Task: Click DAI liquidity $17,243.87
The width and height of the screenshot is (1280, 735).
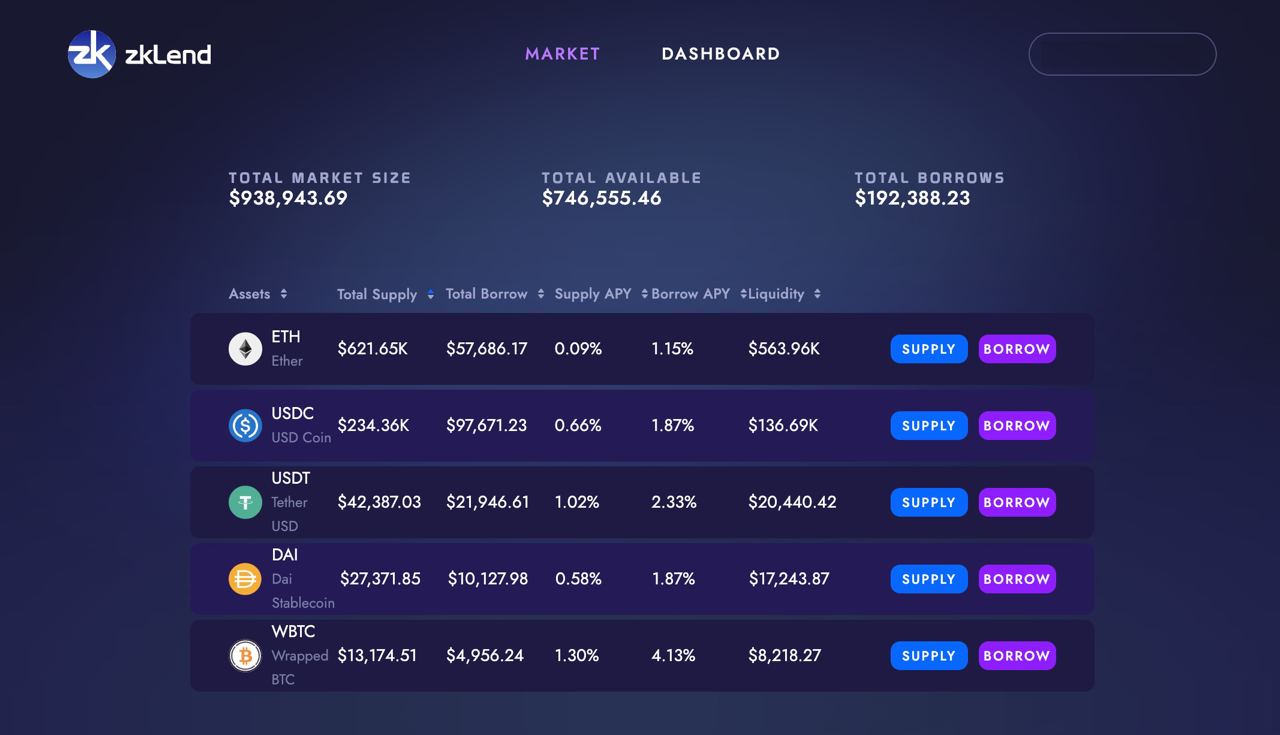Action: pyautogui.click(x=789, y=578)
